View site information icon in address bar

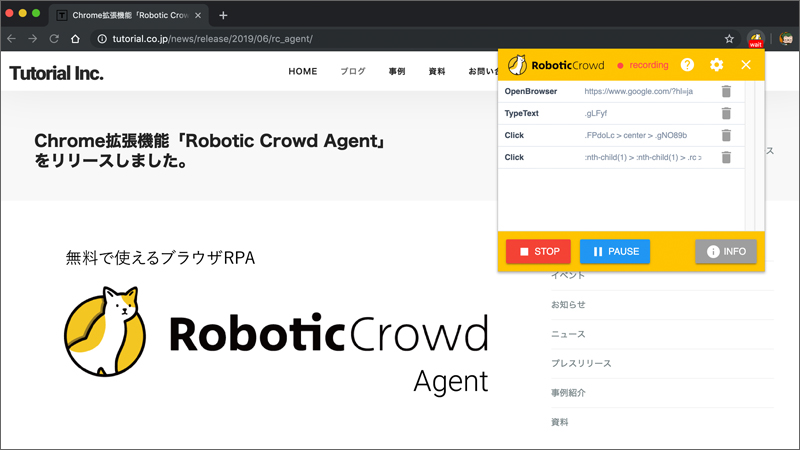click(x=102, y=39)
